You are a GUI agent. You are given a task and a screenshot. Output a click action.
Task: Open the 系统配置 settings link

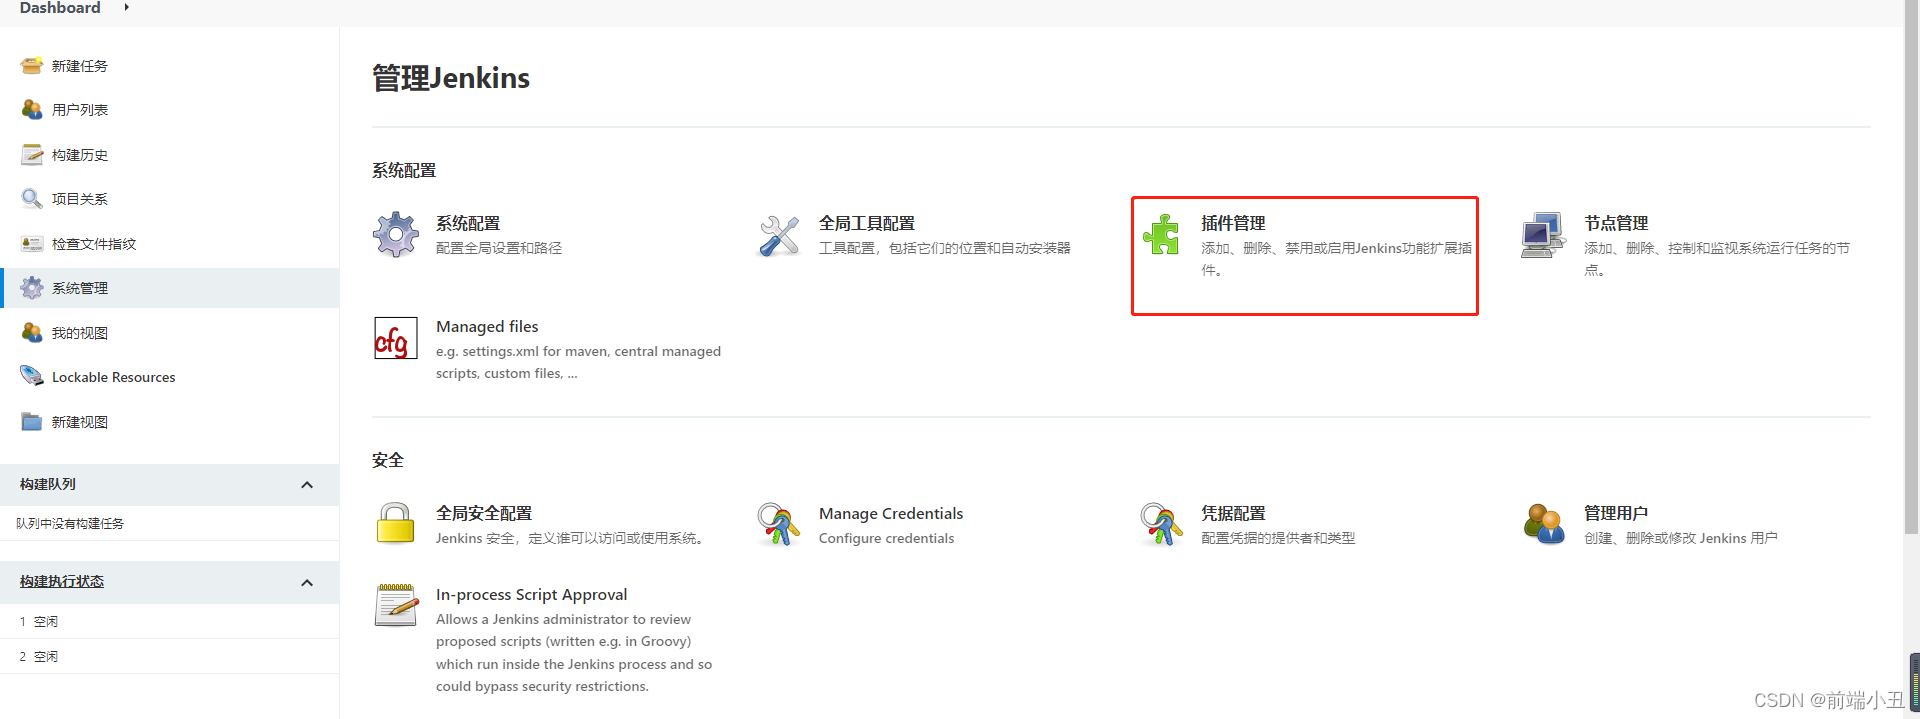(x=468, y=223)
